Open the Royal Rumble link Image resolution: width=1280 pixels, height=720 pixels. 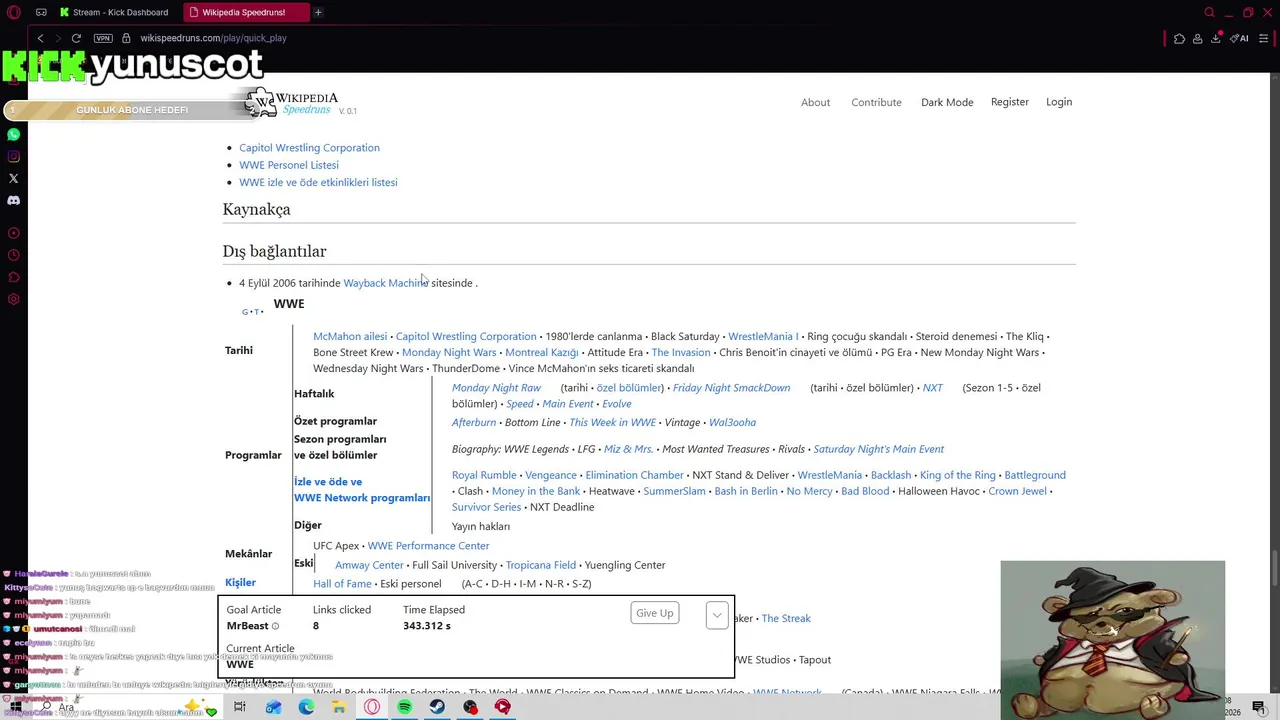click(x=484, y=475)
